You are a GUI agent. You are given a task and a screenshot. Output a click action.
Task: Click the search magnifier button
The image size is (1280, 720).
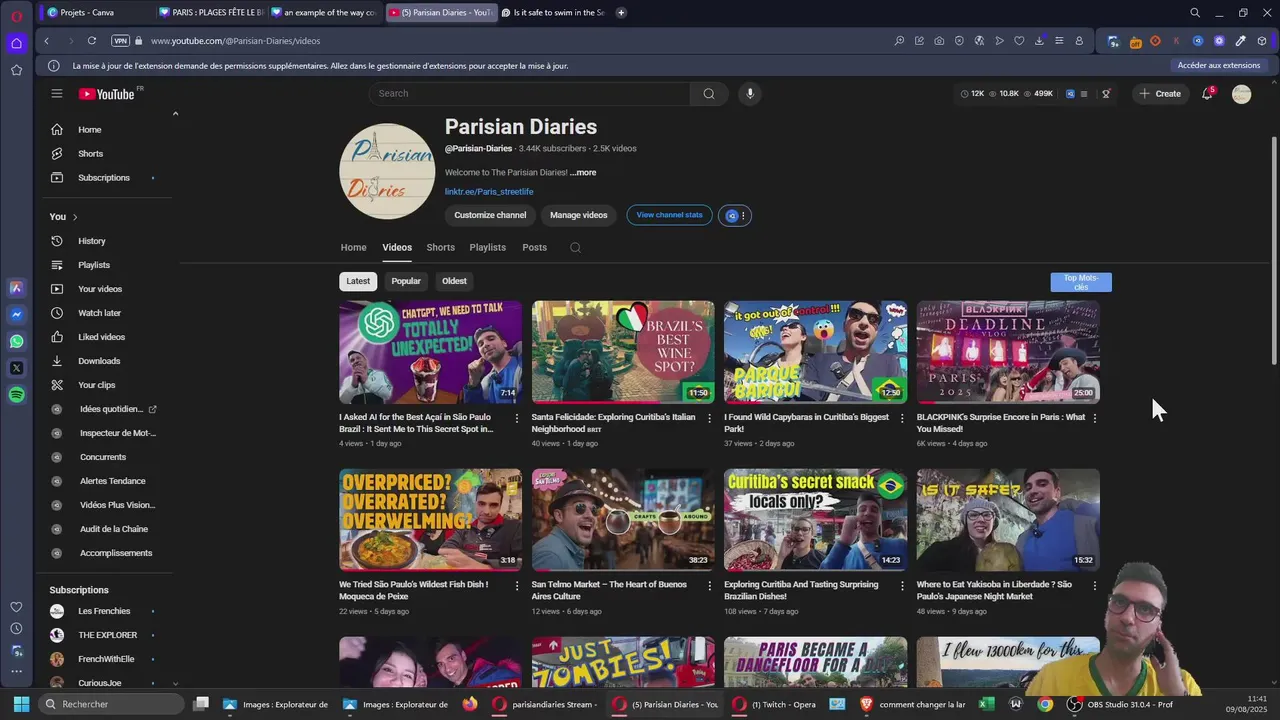(x=709, y=93)
